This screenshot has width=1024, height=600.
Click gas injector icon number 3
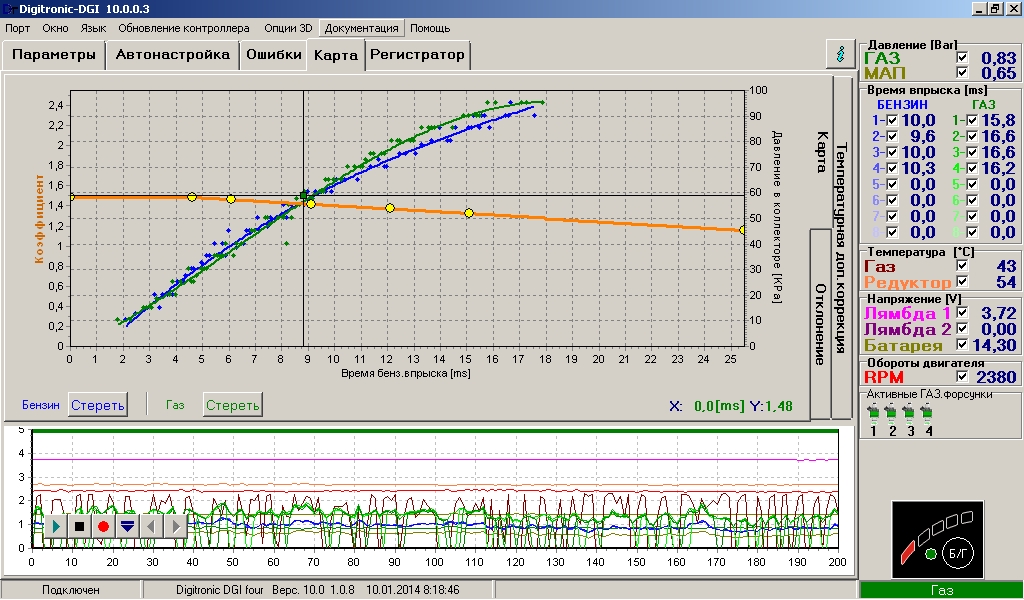click(x=910, y=413)
